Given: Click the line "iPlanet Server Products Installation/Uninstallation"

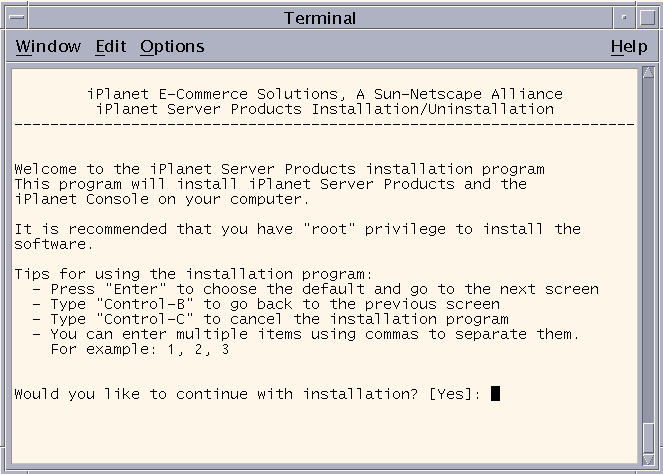Looking at the screenshot, I should coord(325,109).
